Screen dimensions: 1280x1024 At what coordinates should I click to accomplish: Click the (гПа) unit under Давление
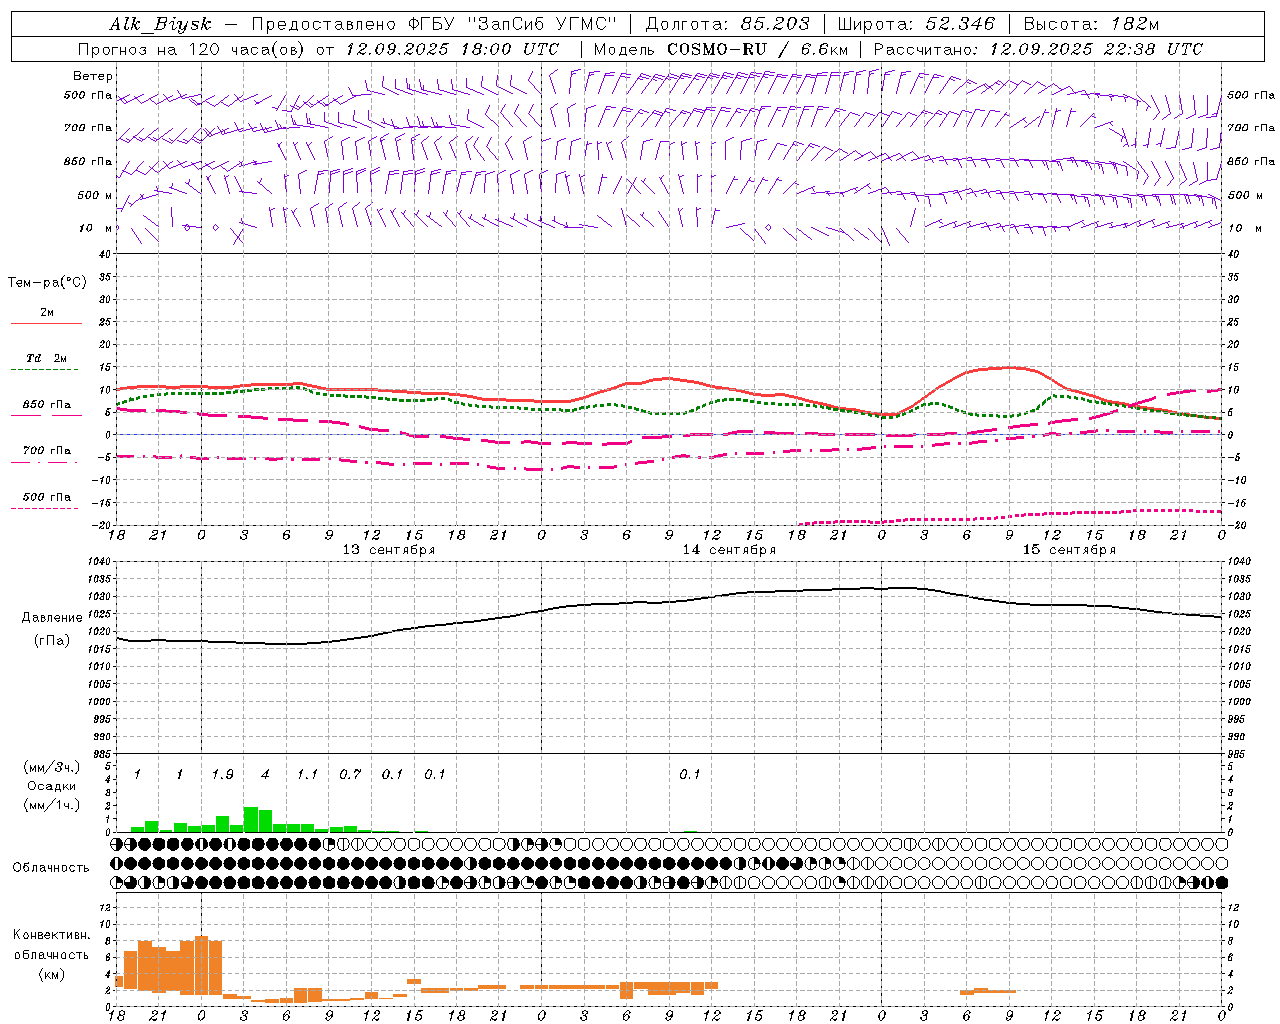click(x=51, y=640)
